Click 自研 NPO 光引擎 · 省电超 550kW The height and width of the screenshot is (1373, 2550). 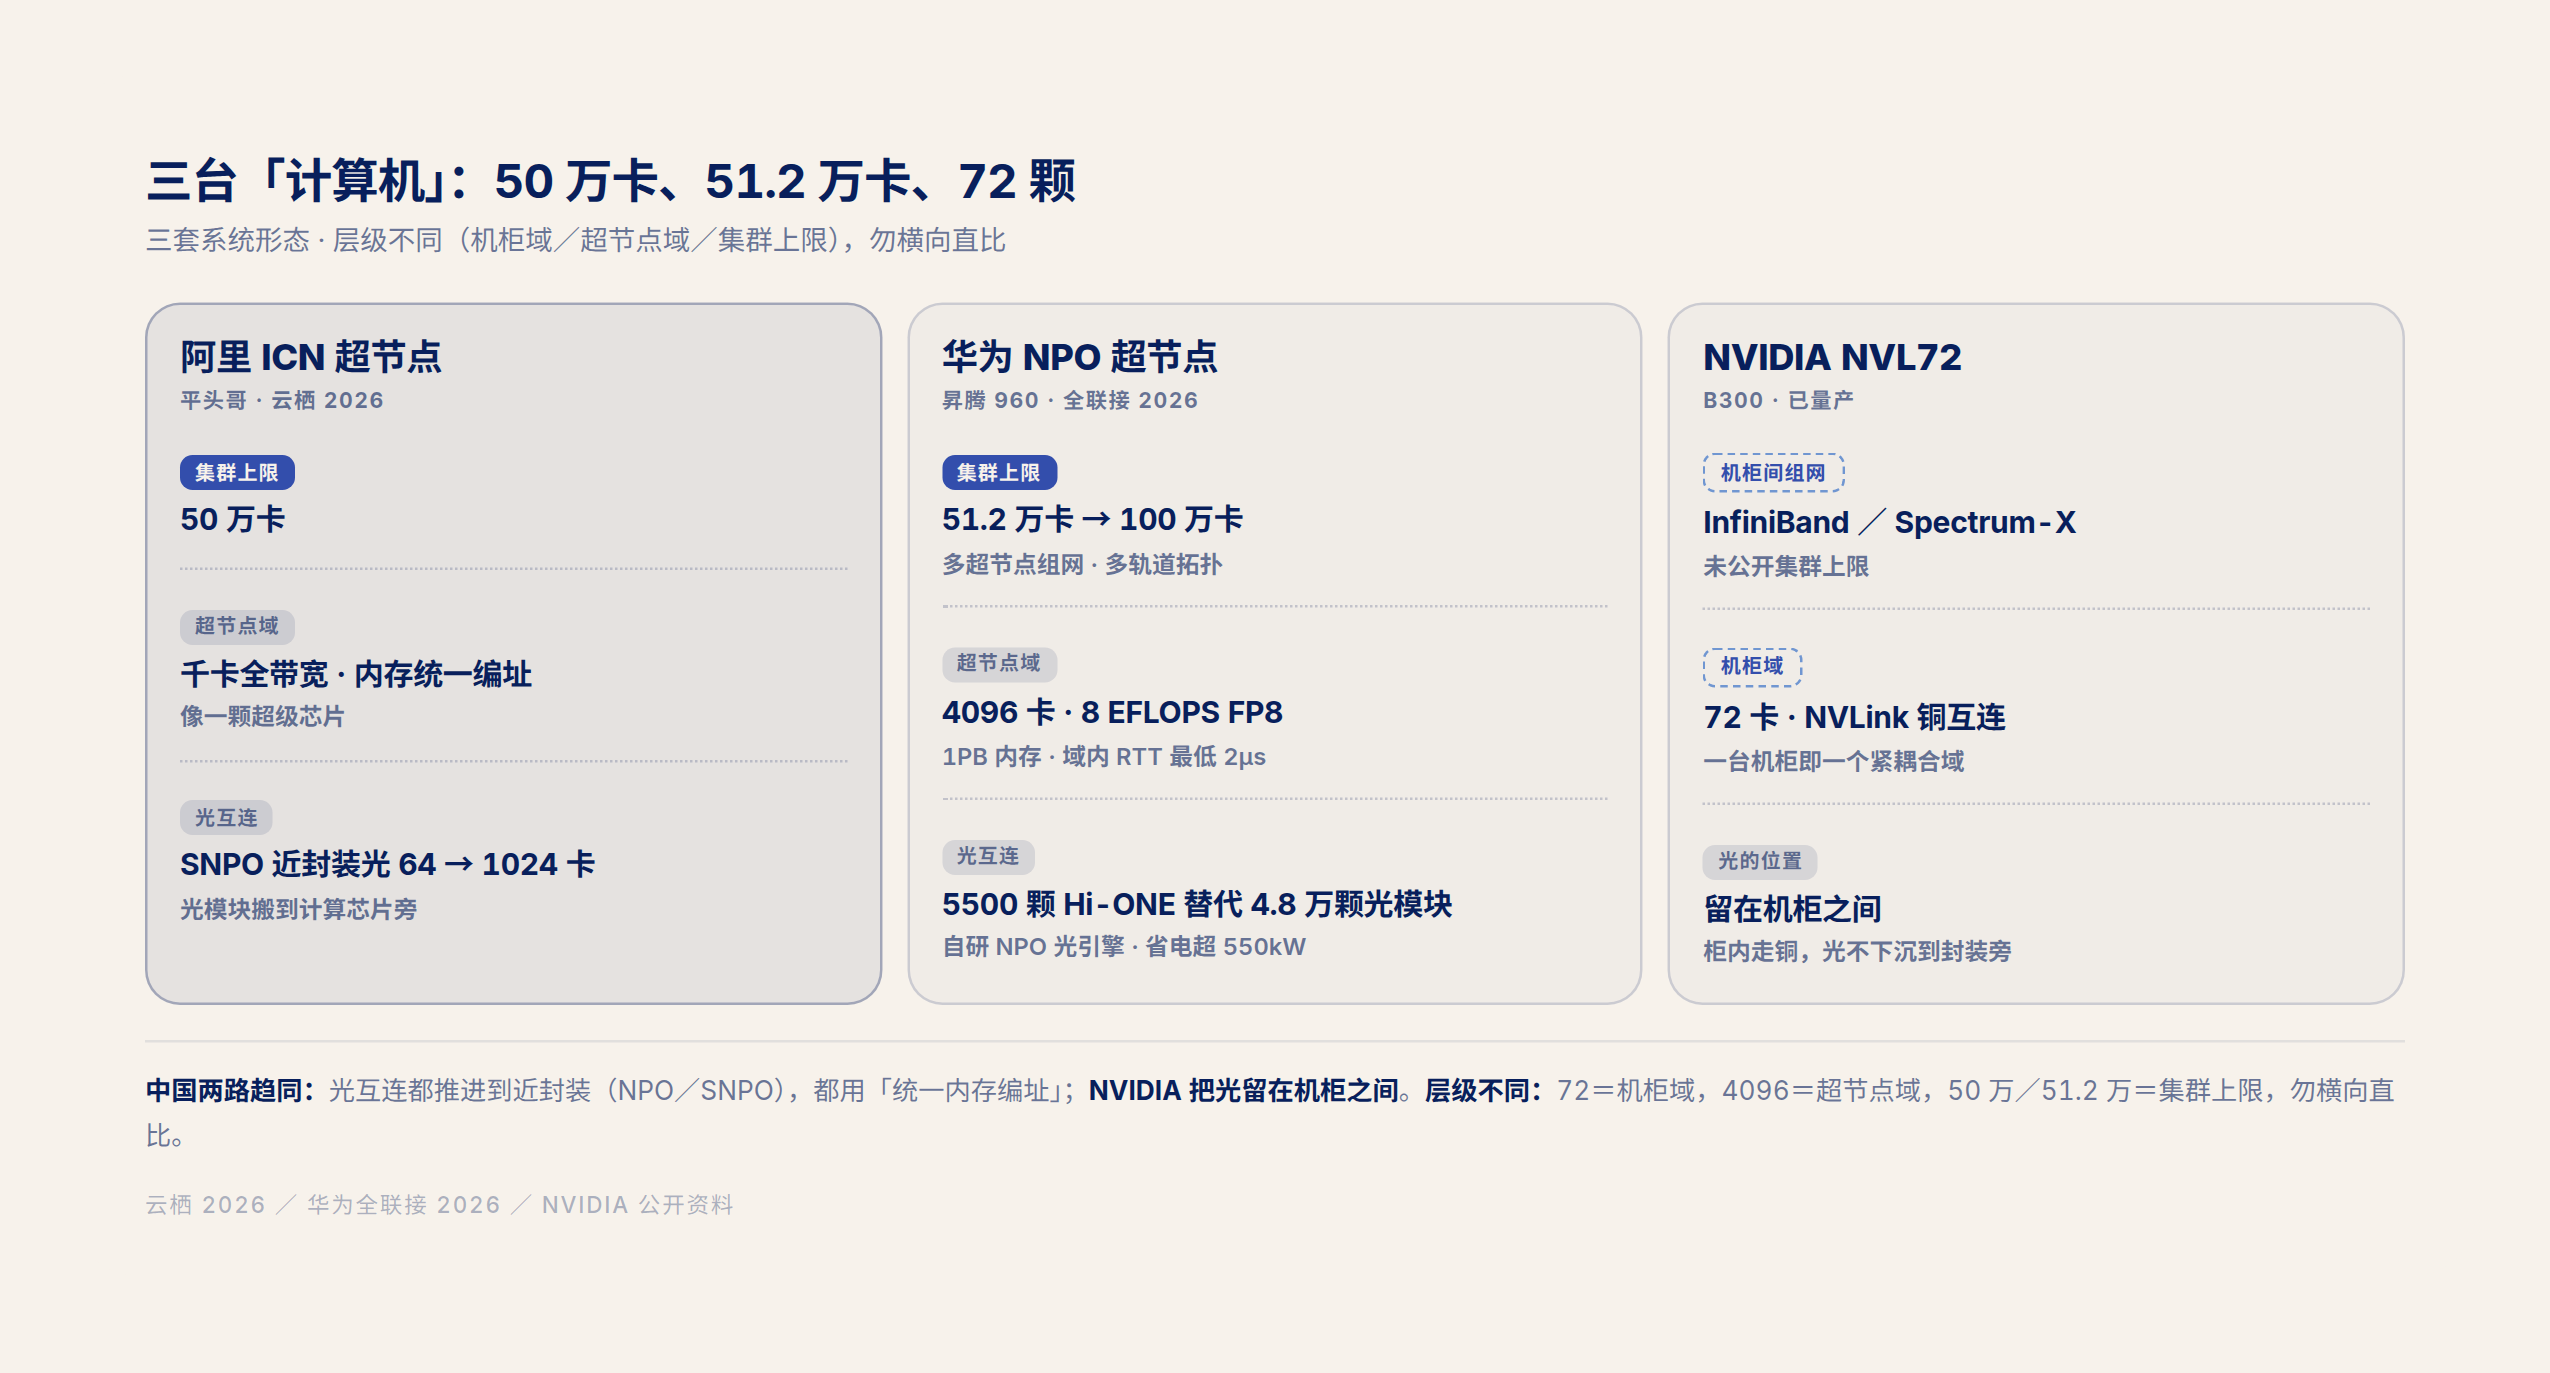pyautogui.click(x=1124, y=946)
